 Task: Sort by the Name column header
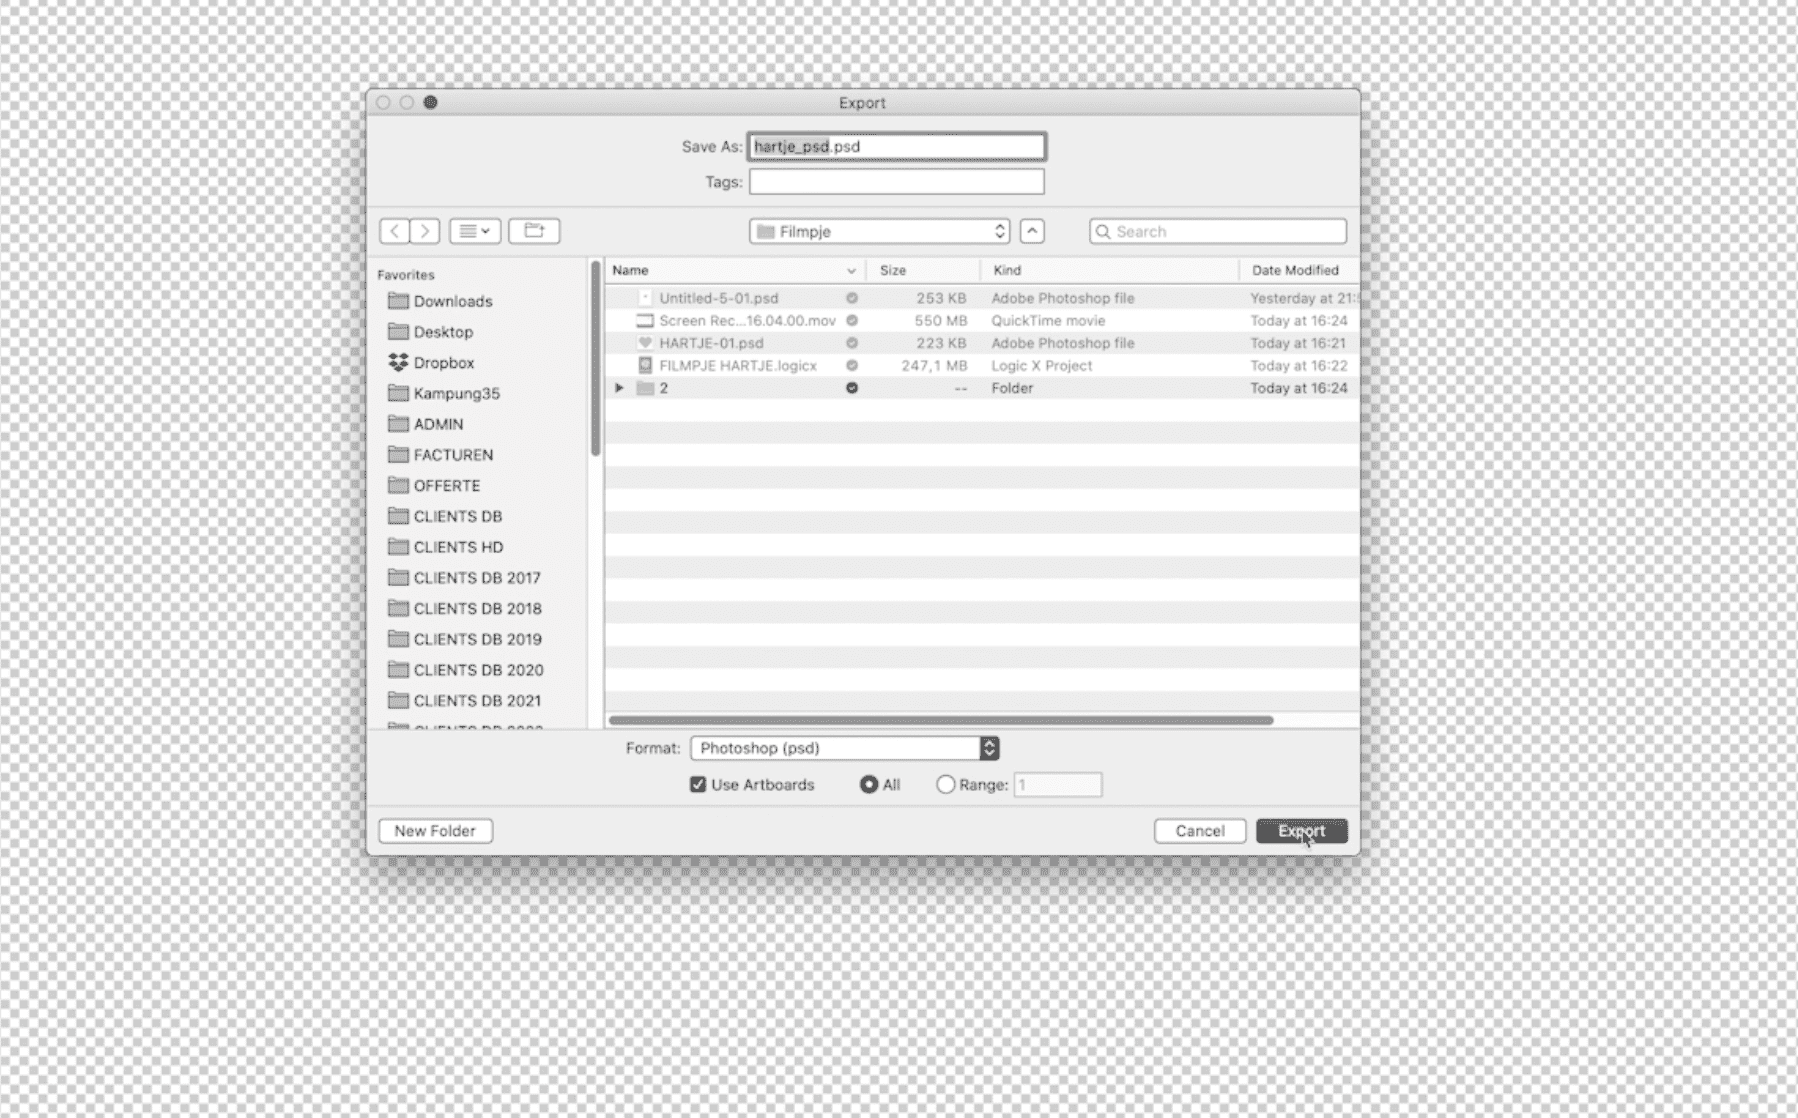735,270
